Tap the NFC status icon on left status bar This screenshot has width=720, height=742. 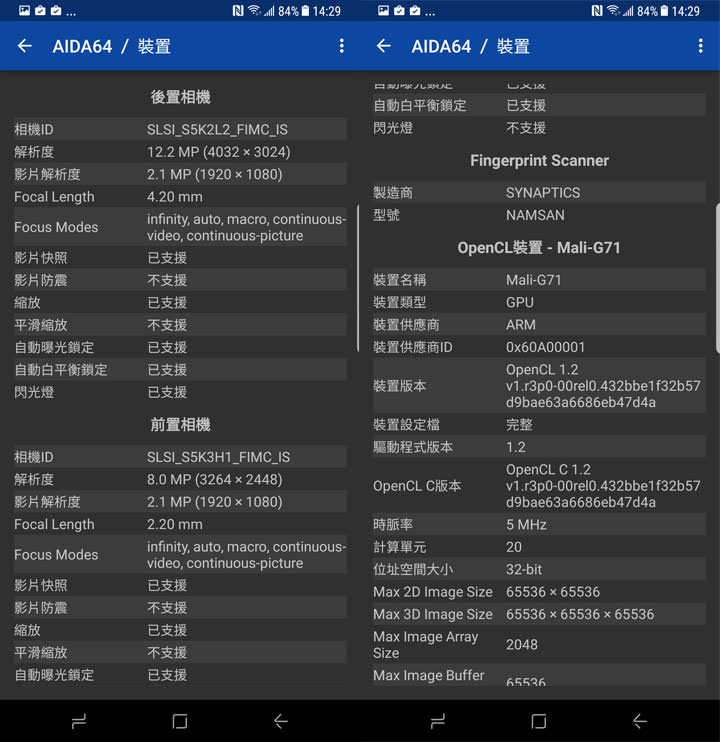click(x=238, y=10)
